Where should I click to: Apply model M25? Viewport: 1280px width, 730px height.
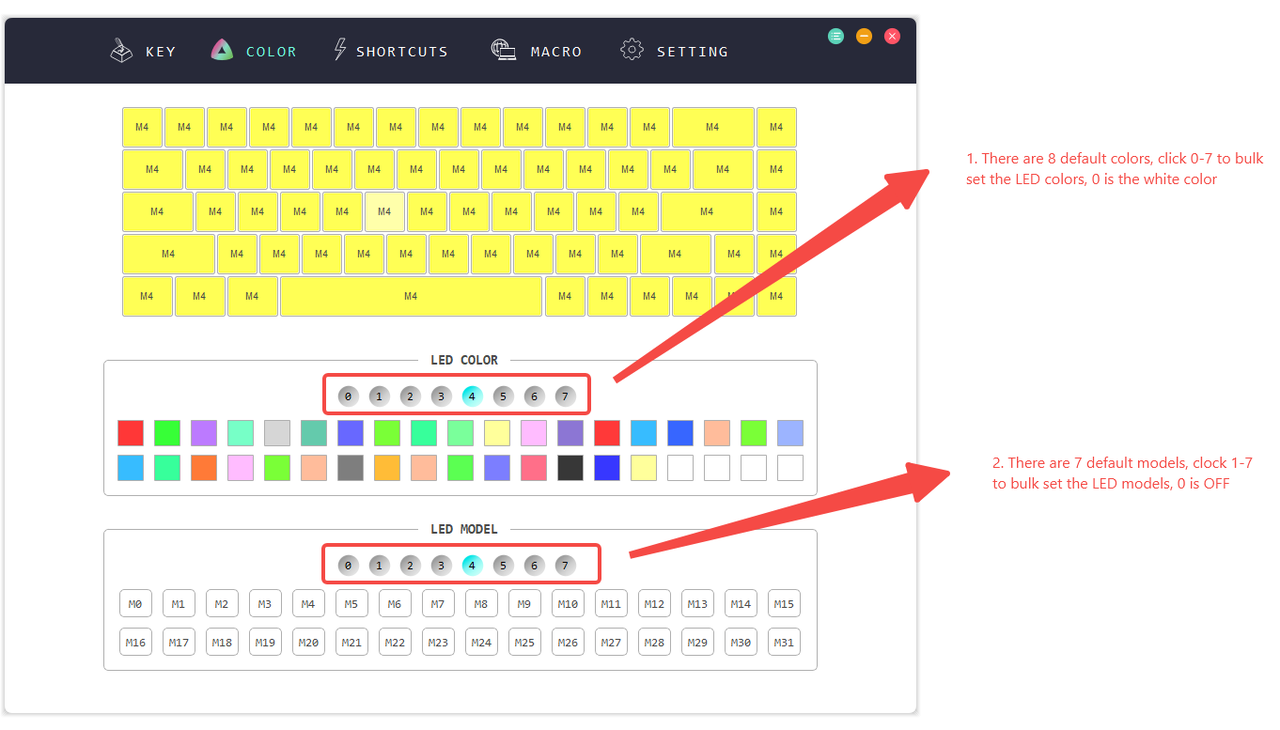(525, 642)
